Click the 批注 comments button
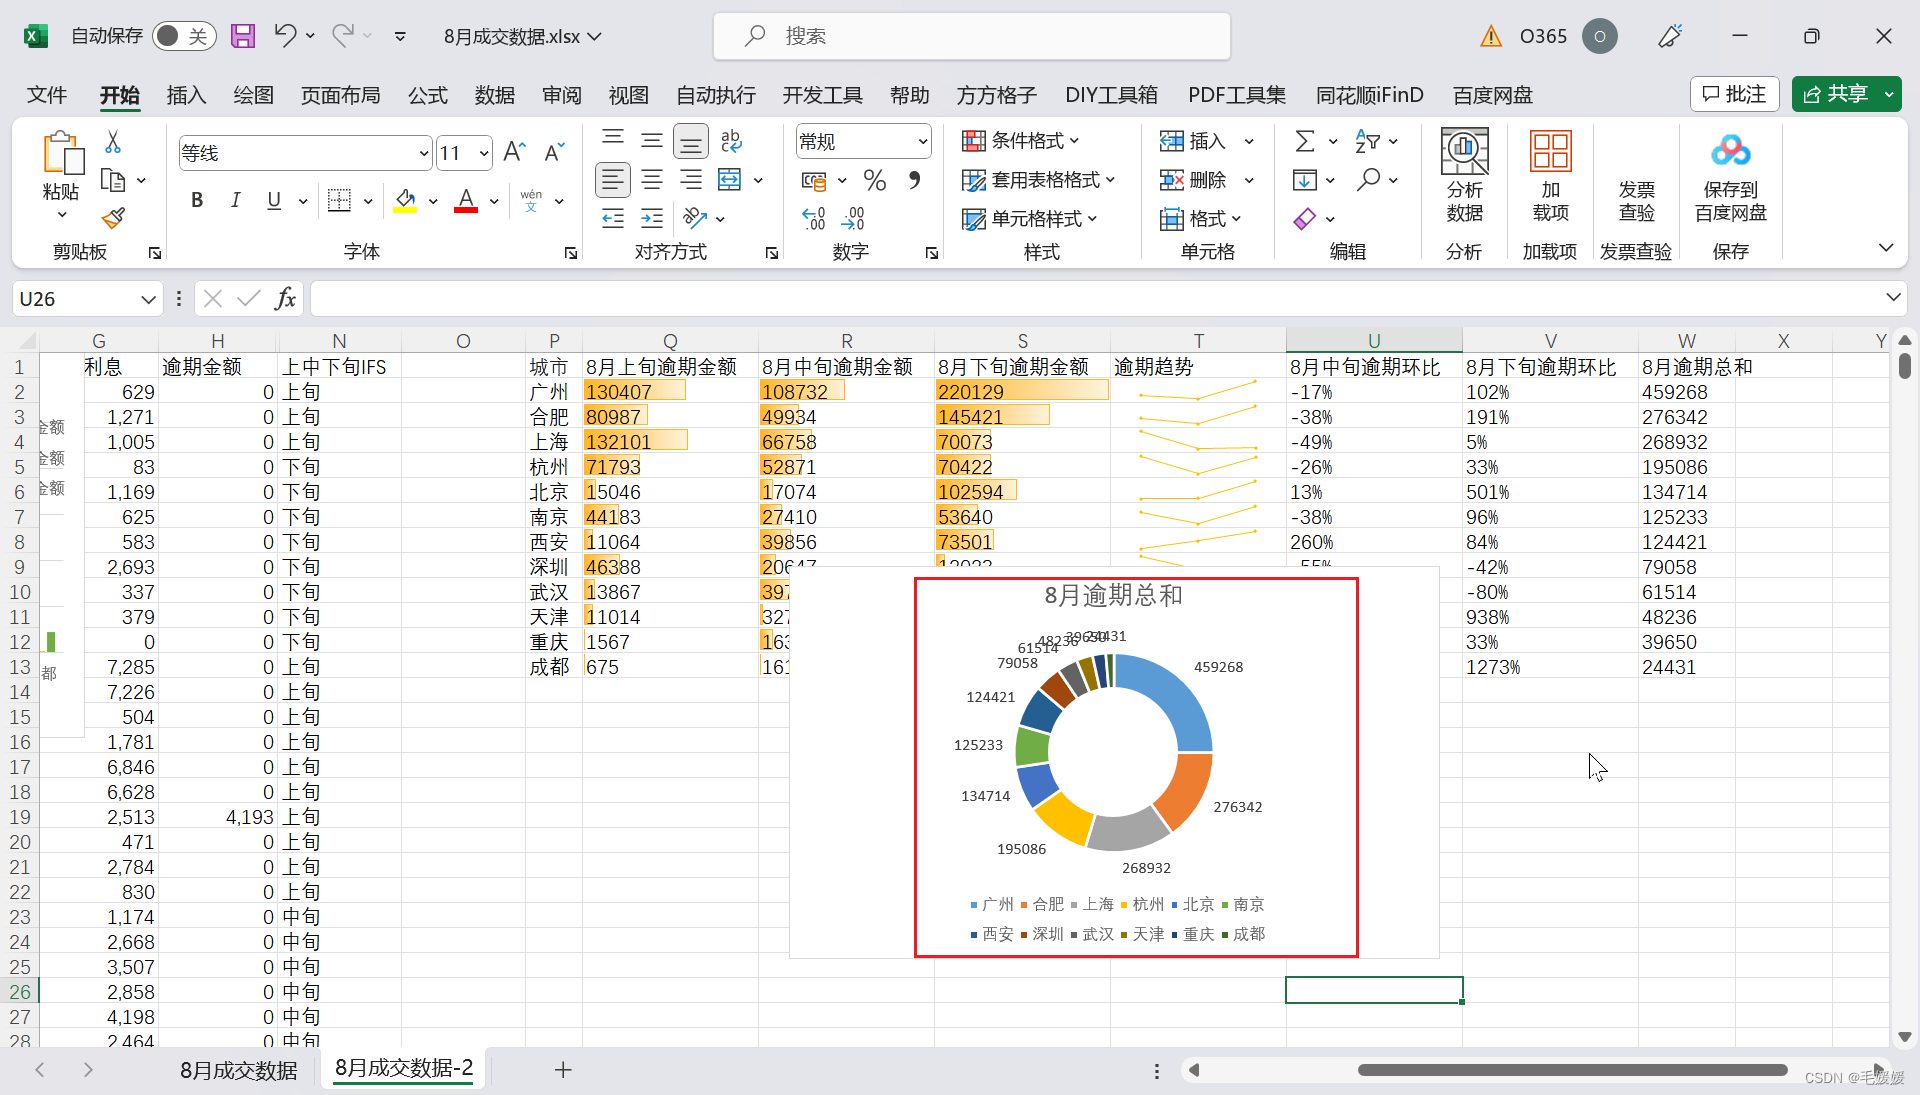 (x=1735, y=94)
